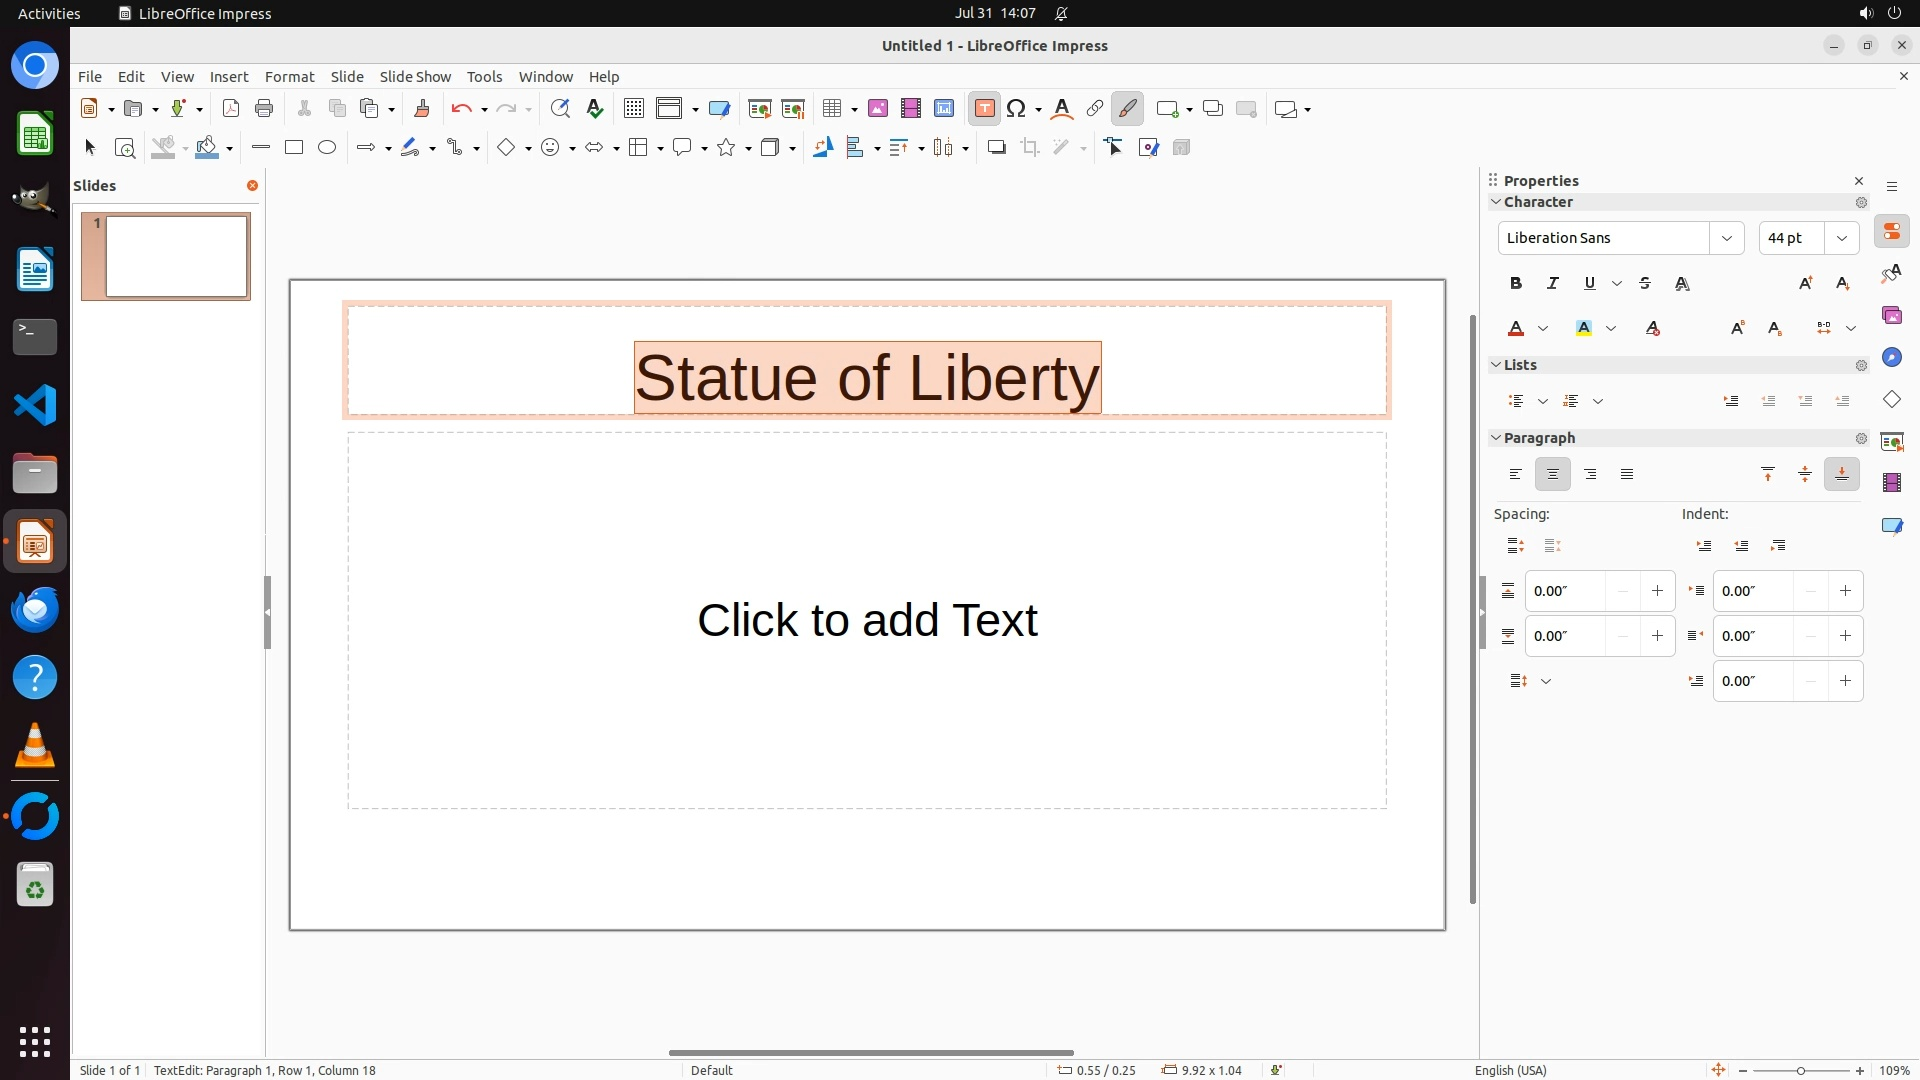Click the 'Click to add Text' placeholder
The image size is (1920, 1080).
(867, 620)
